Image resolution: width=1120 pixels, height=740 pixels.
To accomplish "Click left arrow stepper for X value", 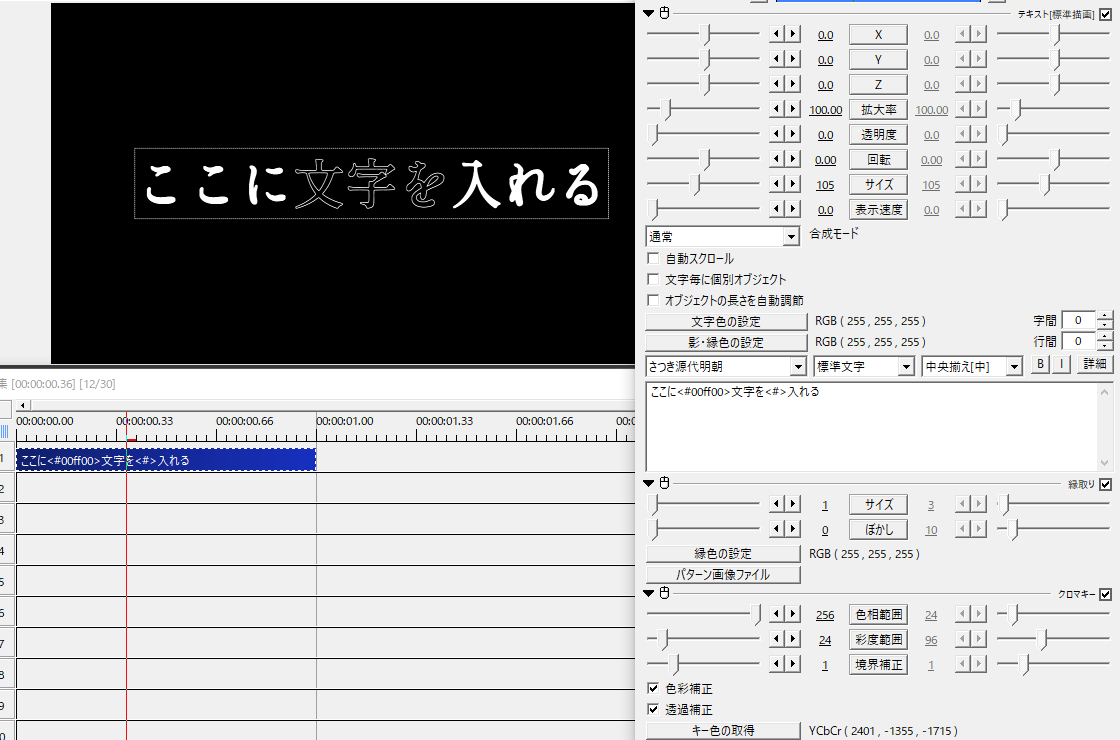I will [776, 35].
